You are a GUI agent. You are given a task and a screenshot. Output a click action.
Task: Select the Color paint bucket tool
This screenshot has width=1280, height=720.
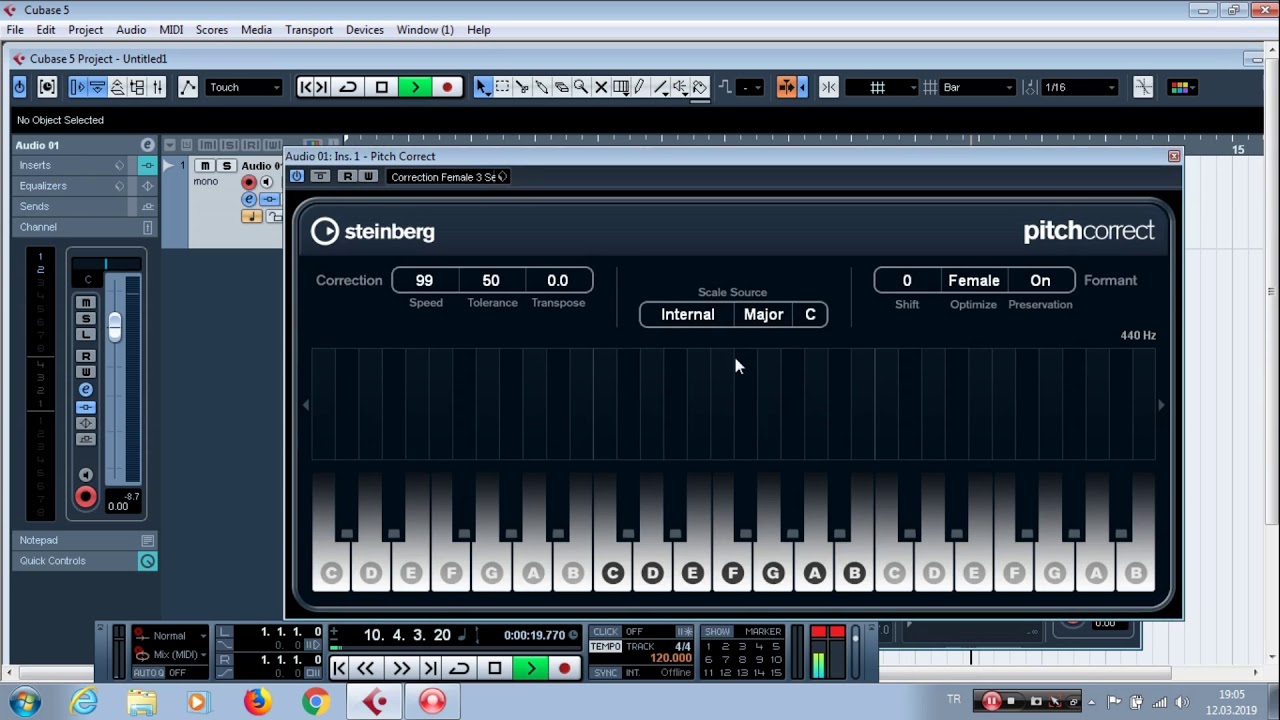[700, 87]
